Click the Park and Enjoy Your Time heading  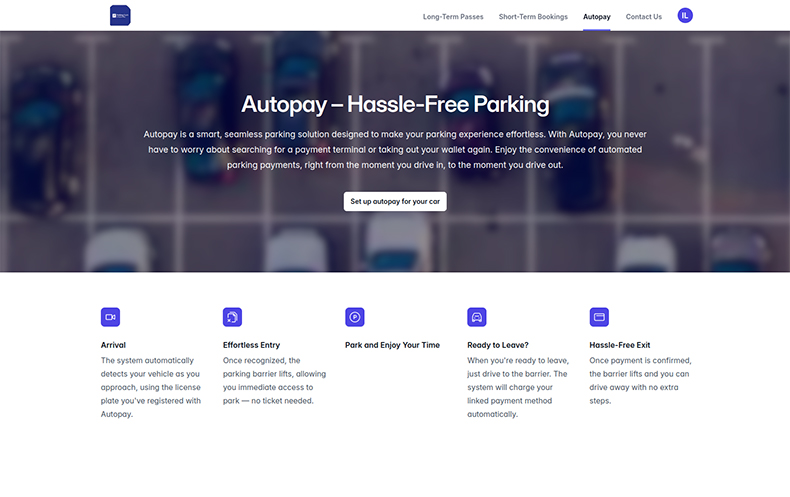point(392,345)
